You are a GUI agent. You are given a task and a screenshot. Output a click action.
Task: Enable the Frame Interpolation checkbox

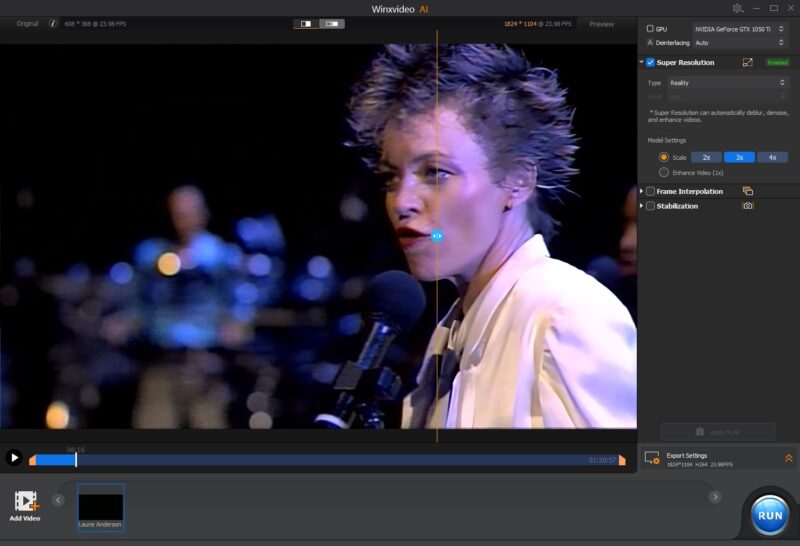651,191
